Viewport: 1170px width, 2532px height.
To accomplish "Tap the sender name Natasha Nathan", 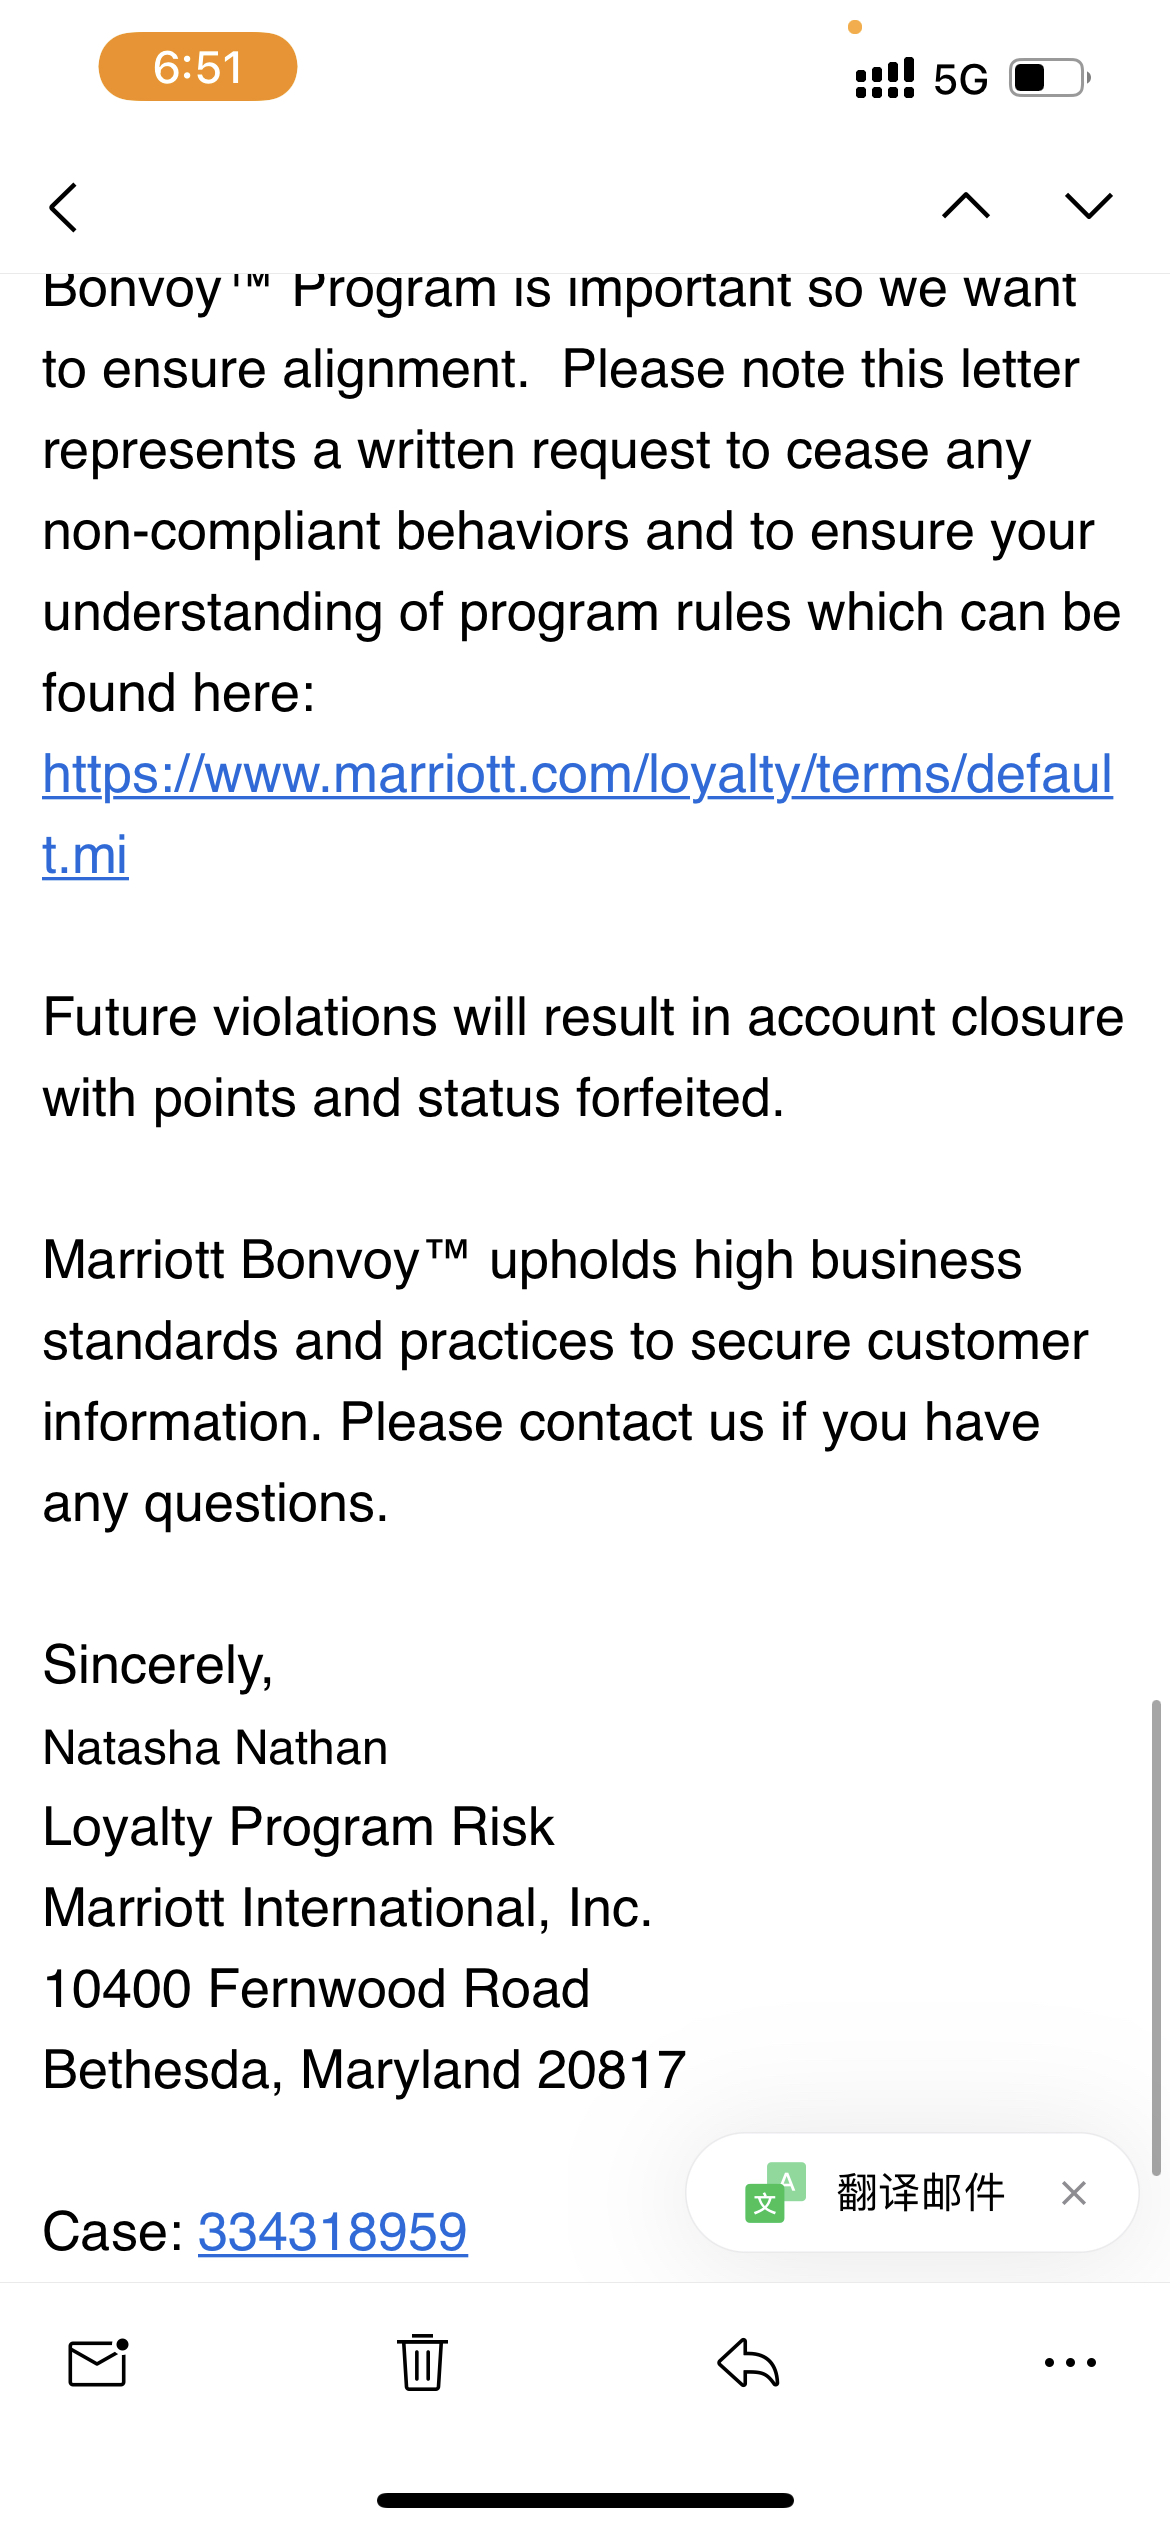I will [x=215, y=1747].
